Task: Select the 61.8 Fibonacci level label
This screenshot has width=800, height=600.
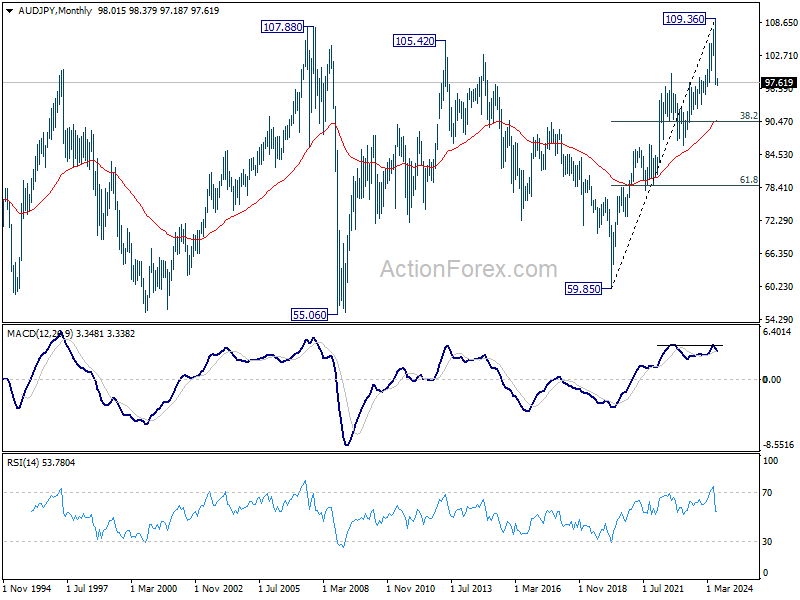Action: point(748,180)
